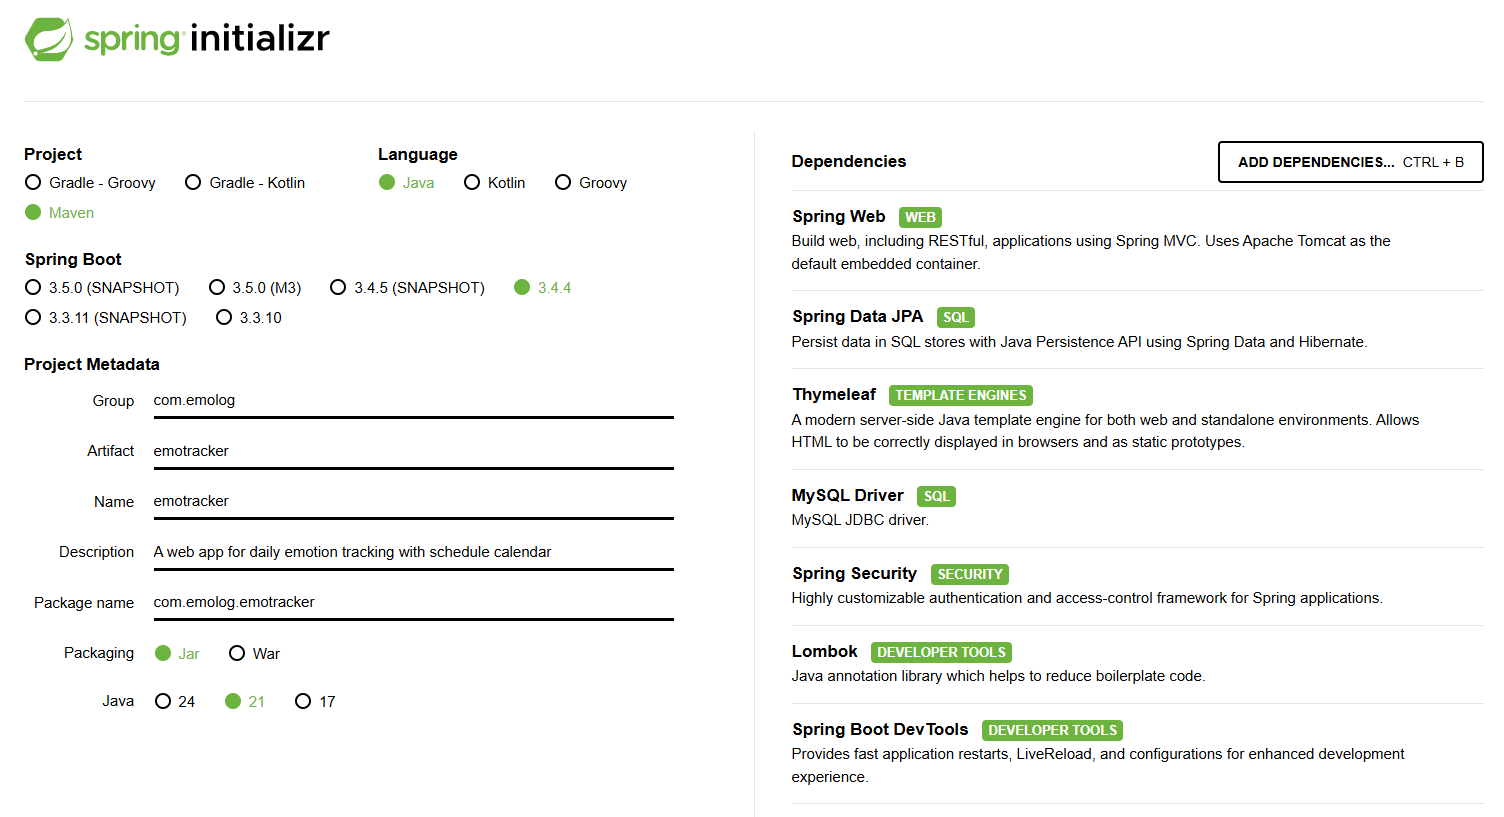Click the Spring Data JPA dependency
This screenshot has width=1504, height=817.
pos(1137,329)
